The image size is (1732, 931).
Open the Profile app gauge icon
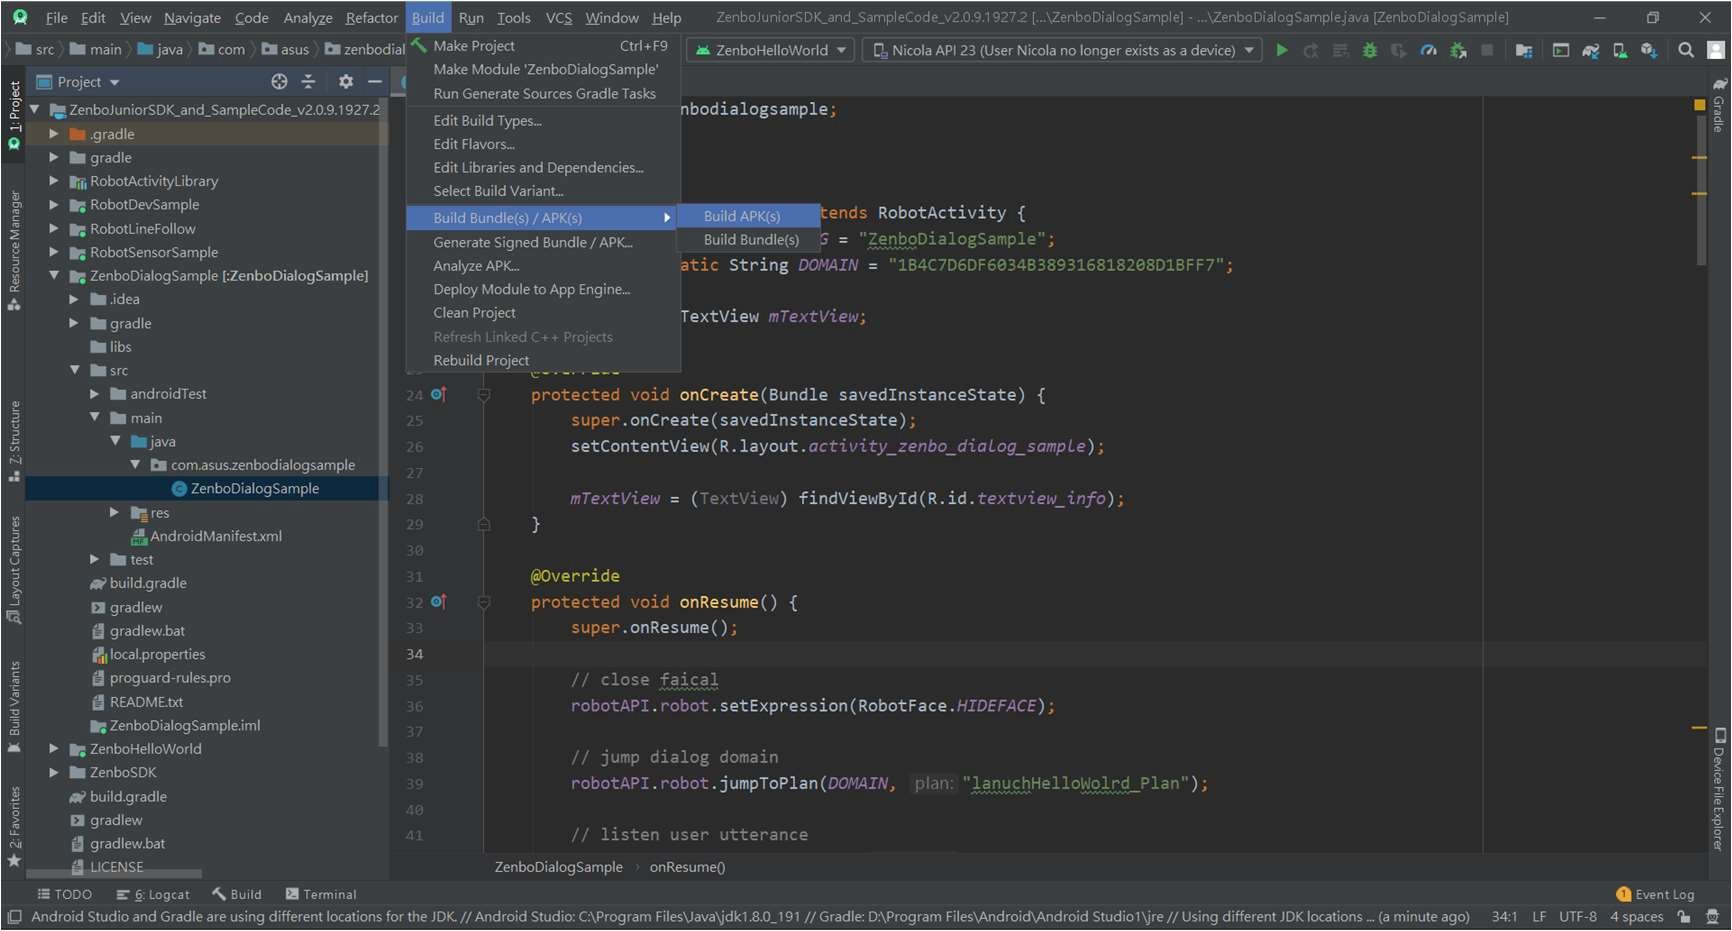(1428, 50)
